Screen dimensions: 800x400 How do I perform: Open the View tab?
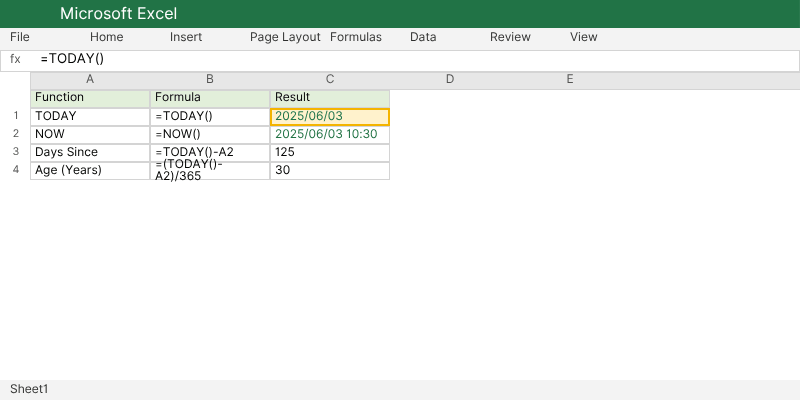[x=584, y=37]
